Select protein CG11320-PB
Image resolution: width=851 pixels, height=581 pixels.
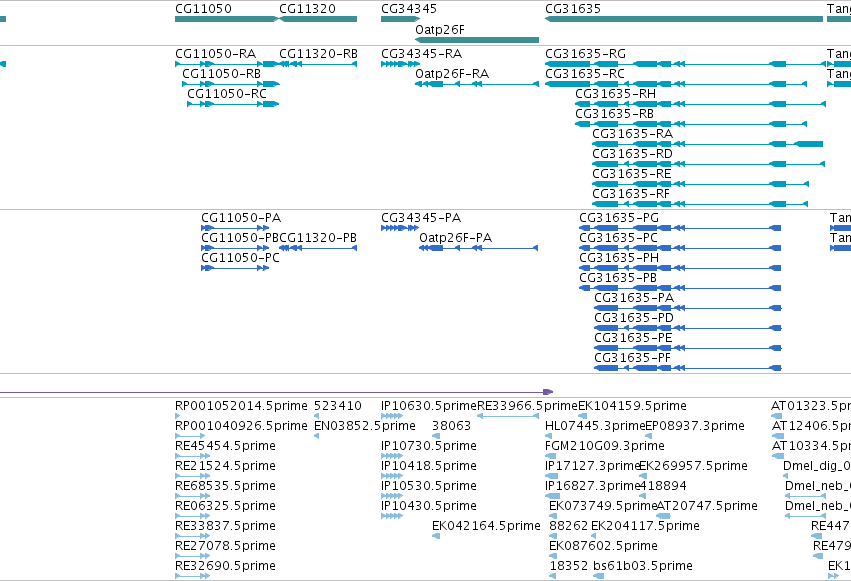(318, 238)
